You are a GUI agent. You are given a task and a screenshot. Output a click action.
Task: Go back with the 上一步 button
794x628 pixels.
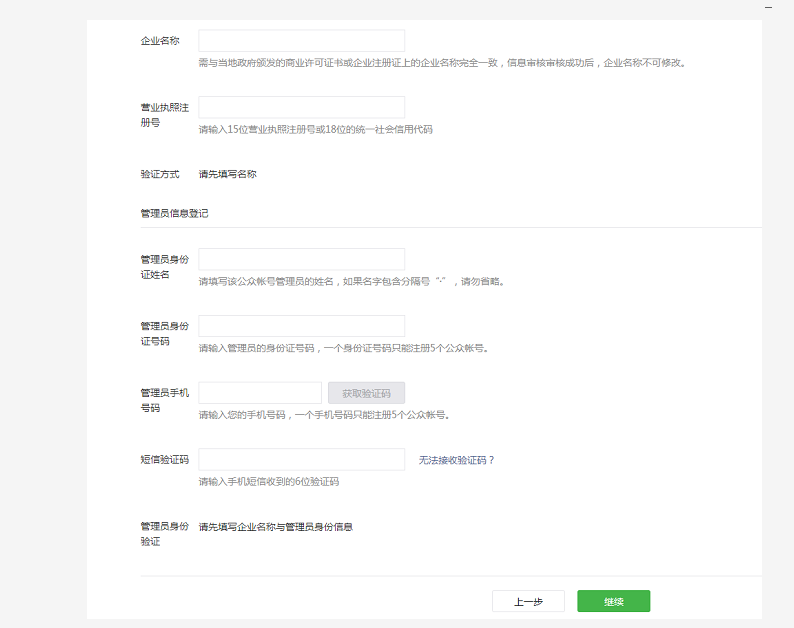pyautogui.click(x=528, y=601)
